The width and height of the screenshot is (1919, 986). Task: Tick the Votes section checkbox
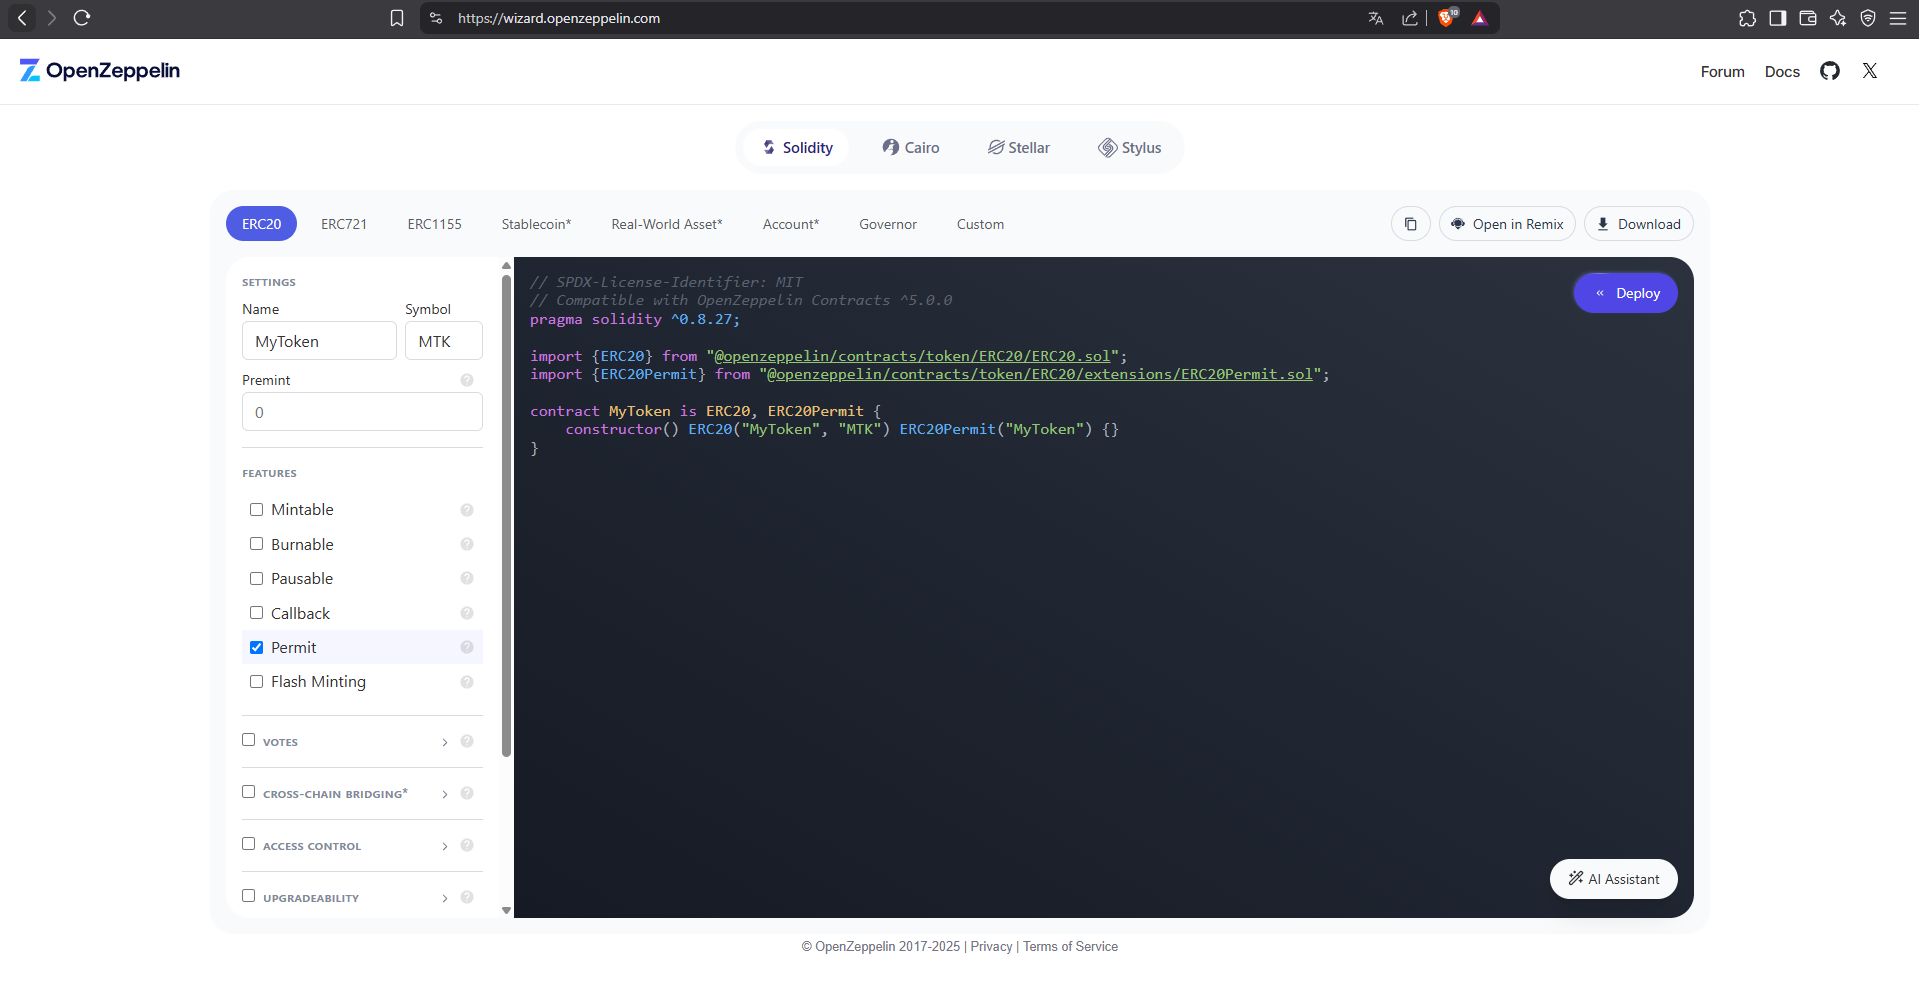pyautogui.click(x=248, y=740)
